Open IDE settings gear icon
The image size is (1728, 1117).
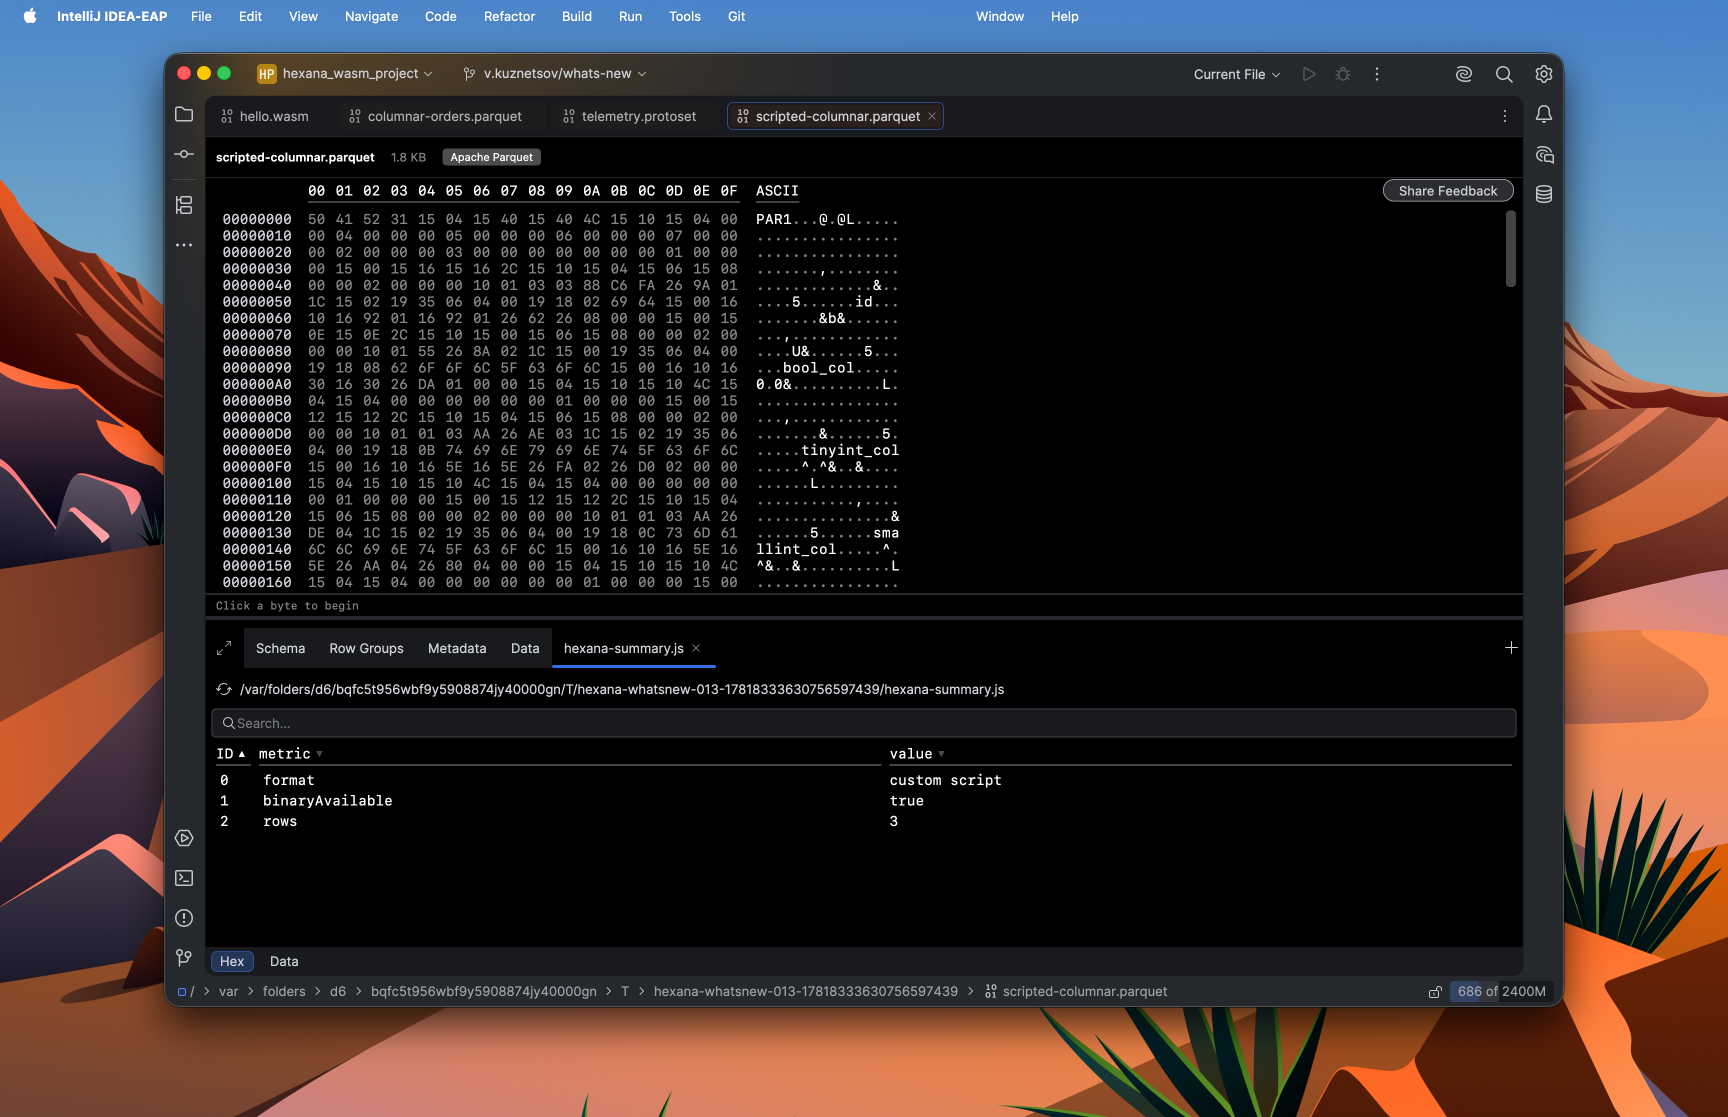(1544, 74)
